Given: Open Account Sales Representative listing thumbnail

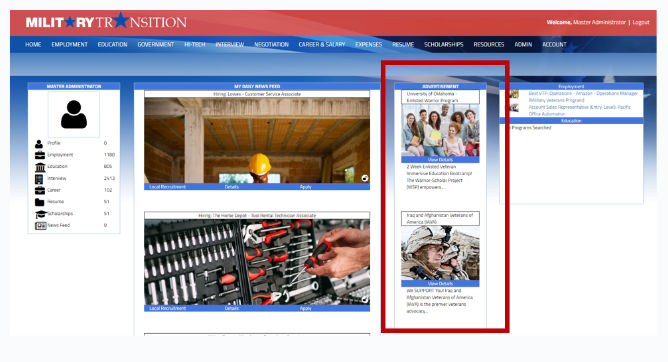Looking at the screenshot, I should coord(514,108).
